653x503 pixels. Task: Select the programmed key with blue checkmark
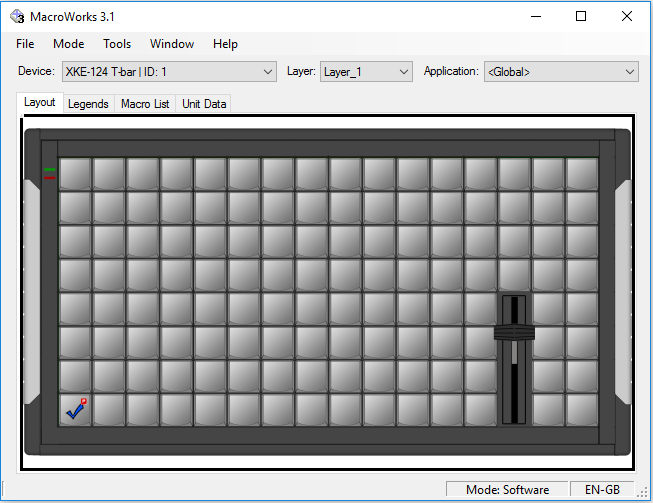coord(75,410)
